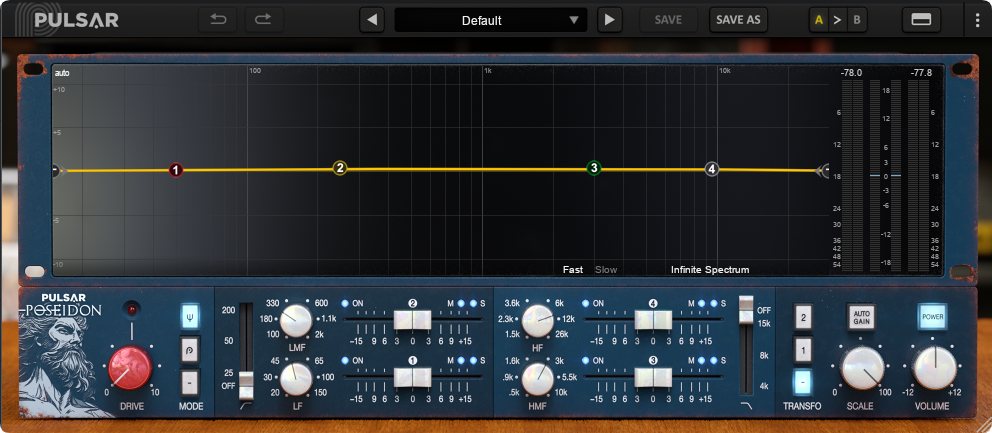Select the dash MODE button
Viewport: 992px width, 433px height.
[190, 382]
